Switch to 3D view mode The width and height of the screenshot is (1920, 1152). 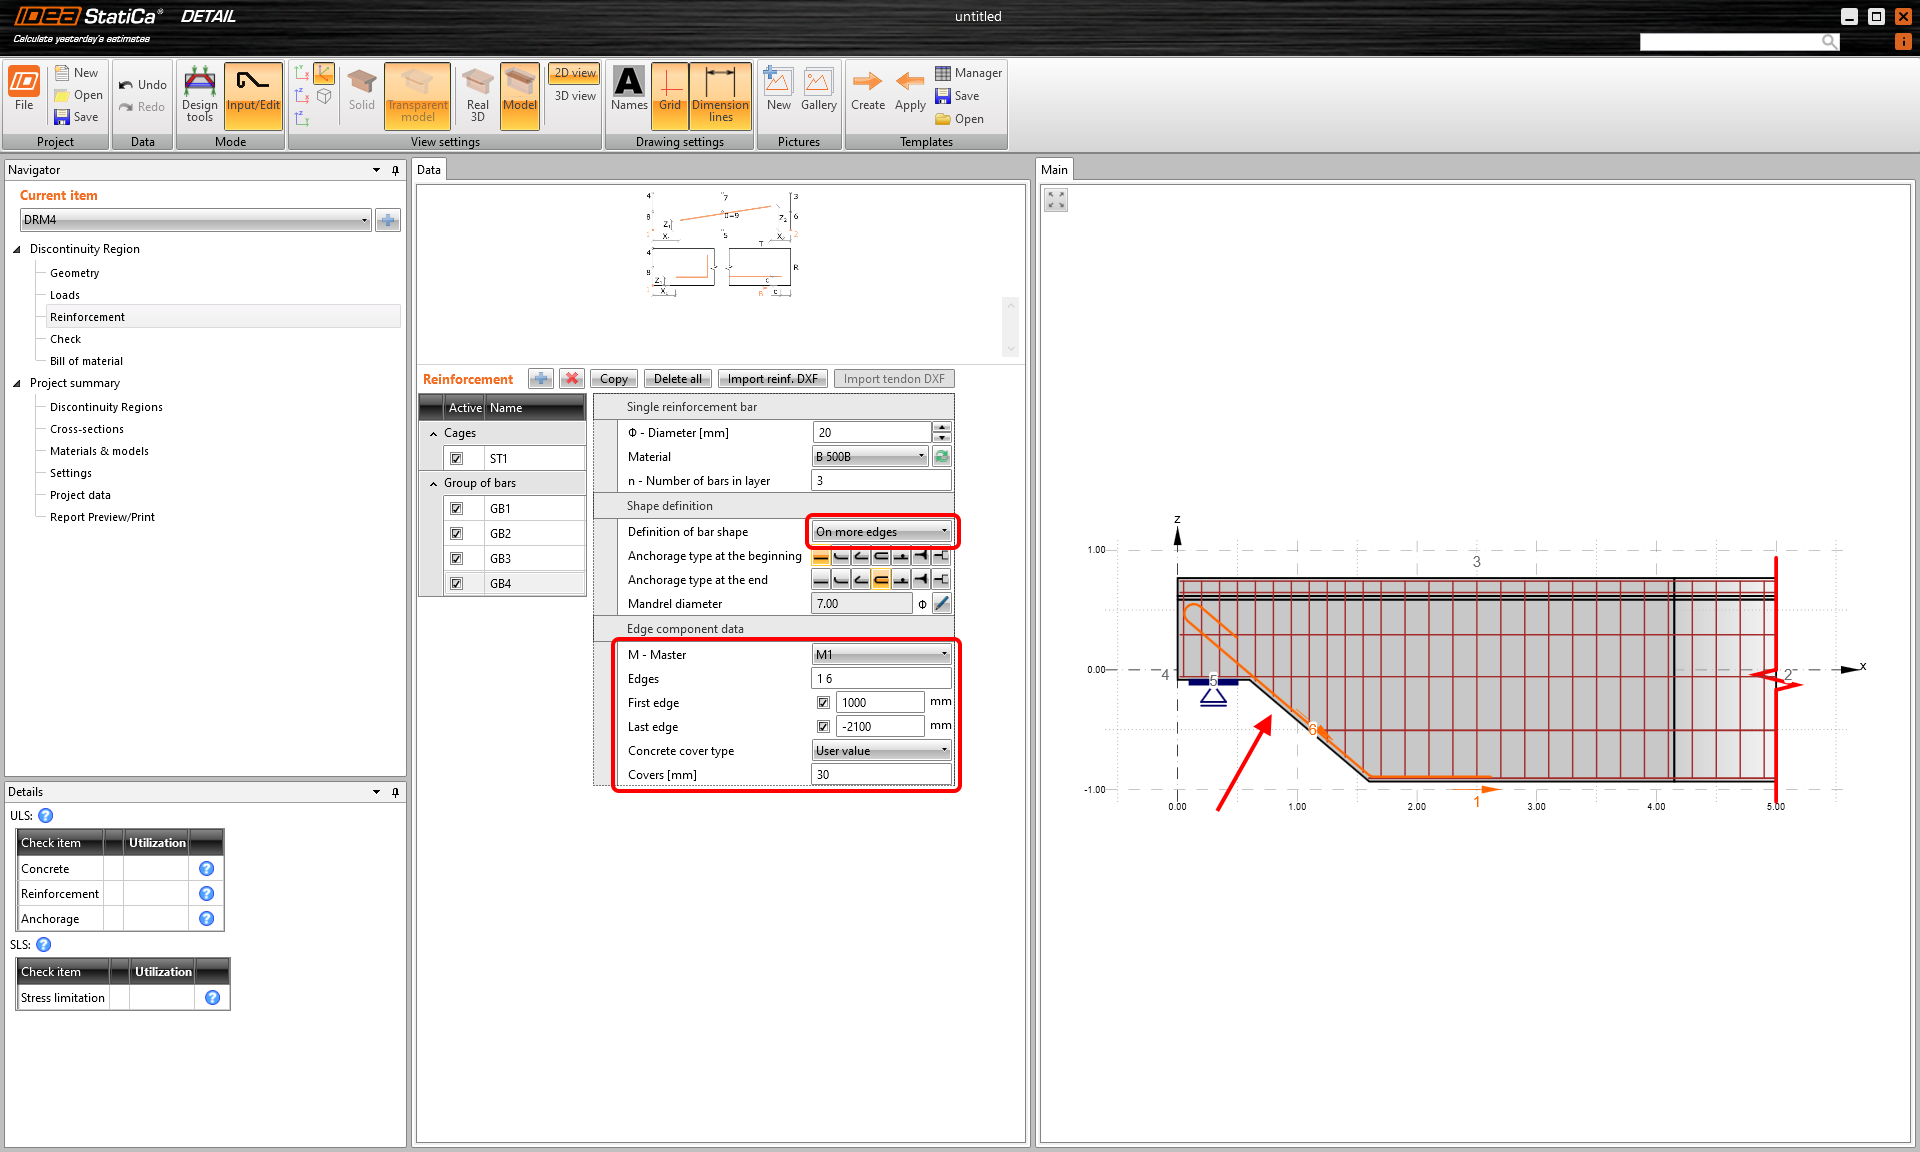573,96
